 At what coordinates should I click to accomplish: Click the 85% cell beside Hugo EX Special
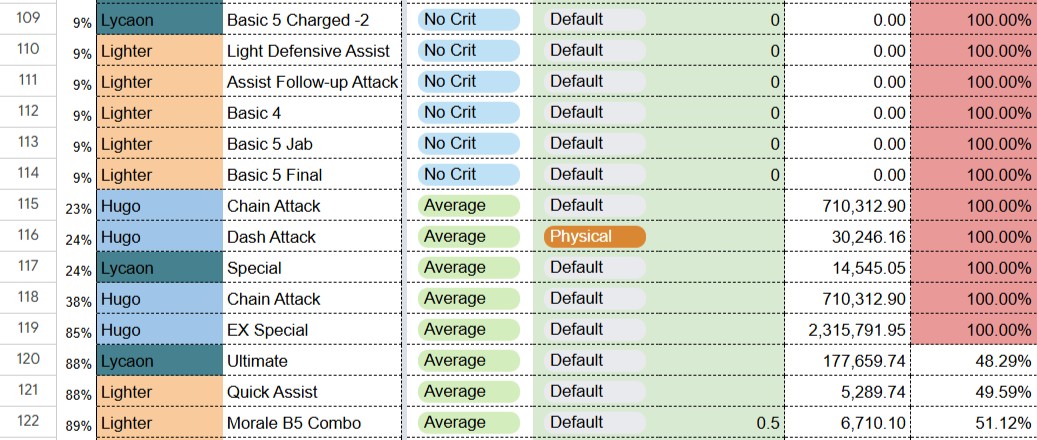pos(78,331)
